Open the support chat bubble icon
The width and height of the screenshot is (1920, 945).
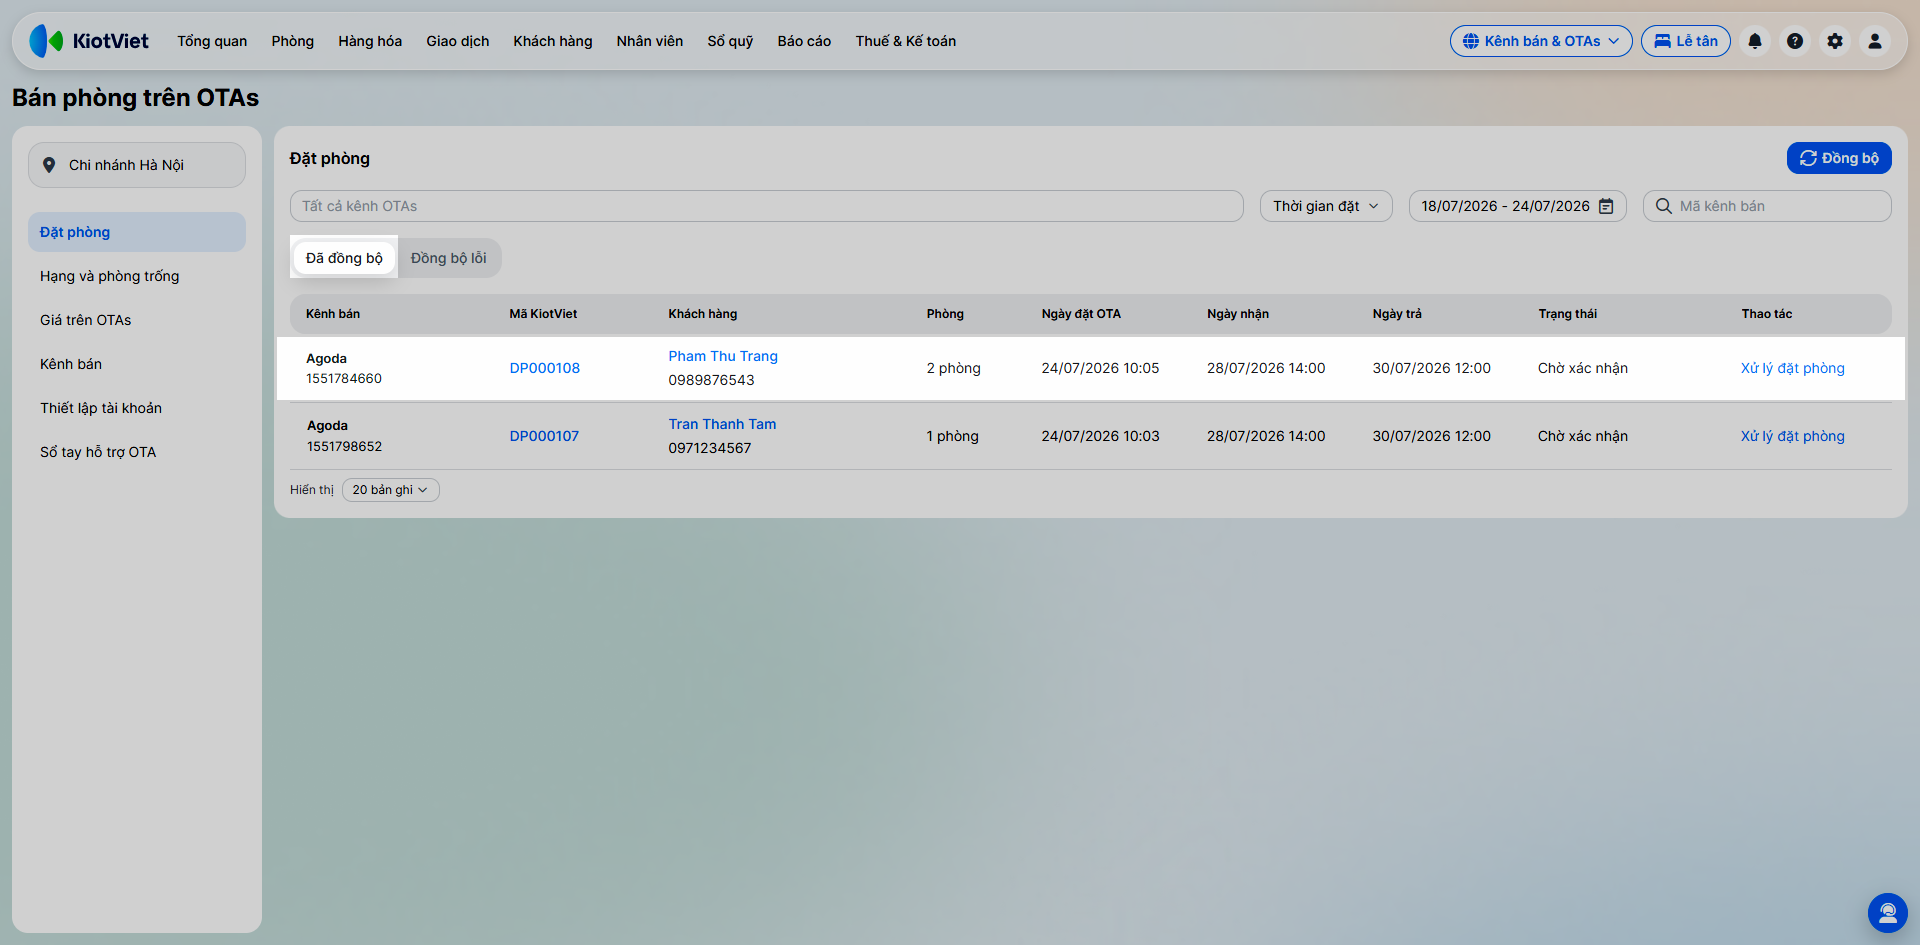point(1888,913)
